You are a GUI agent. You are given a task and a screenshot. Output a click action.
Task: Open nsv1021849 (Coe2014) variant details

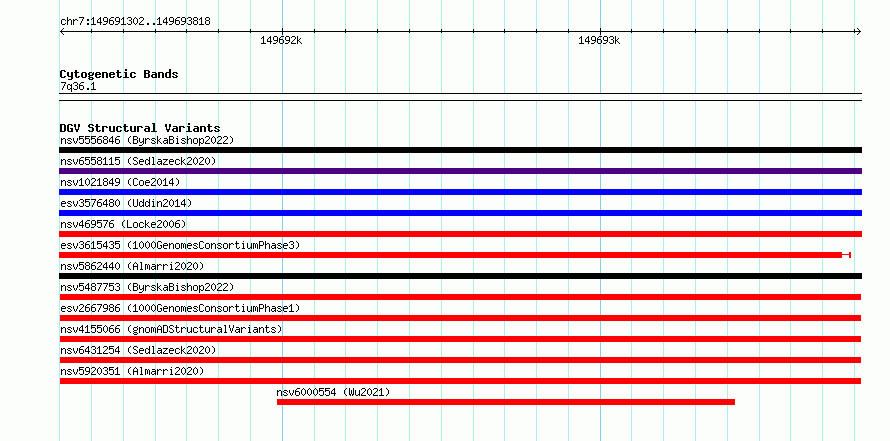click(120, 182)
